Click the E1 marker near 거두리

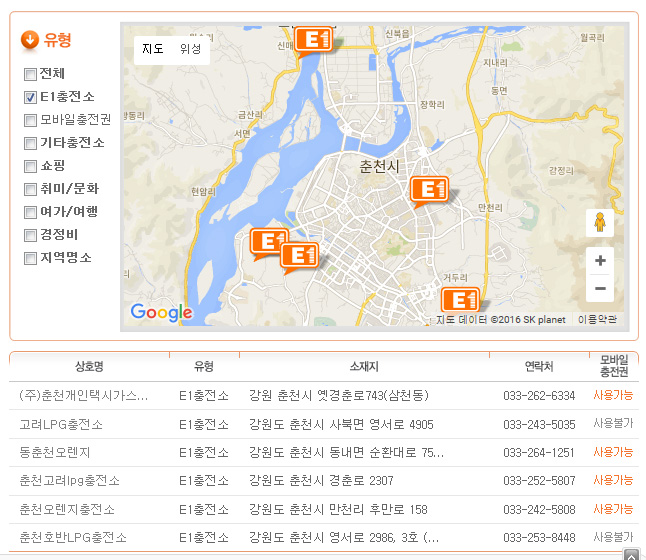461,300
